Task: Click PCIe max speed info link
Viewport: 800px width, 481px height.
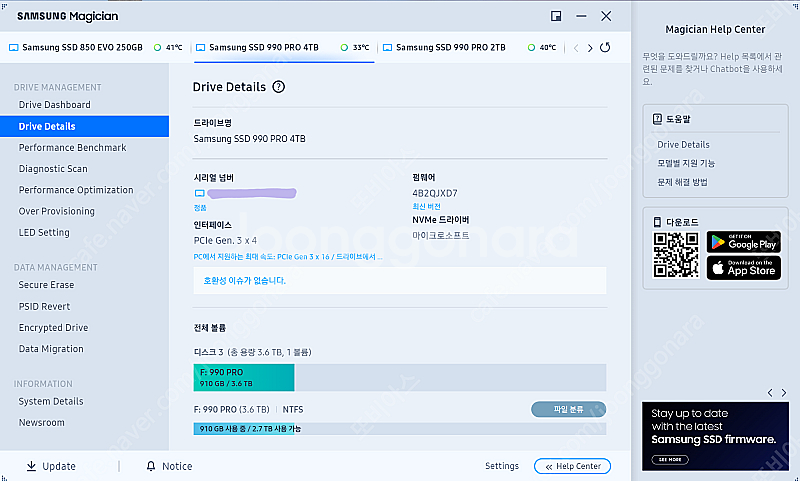Action: point(288,257)
